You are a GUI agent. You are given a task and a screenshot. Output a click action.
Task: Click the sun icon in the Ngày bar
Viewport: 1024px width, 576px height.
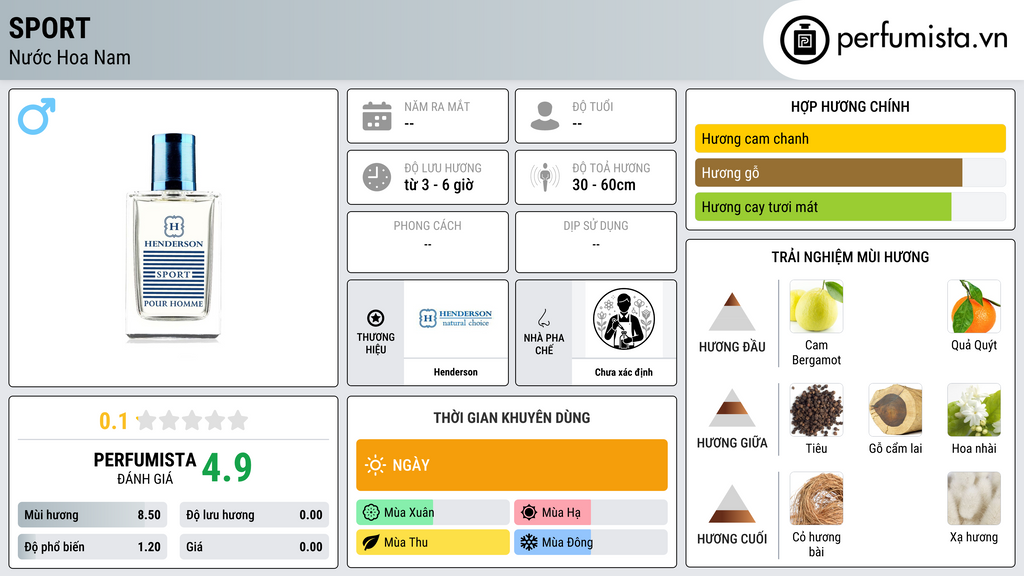click(376, 465)
